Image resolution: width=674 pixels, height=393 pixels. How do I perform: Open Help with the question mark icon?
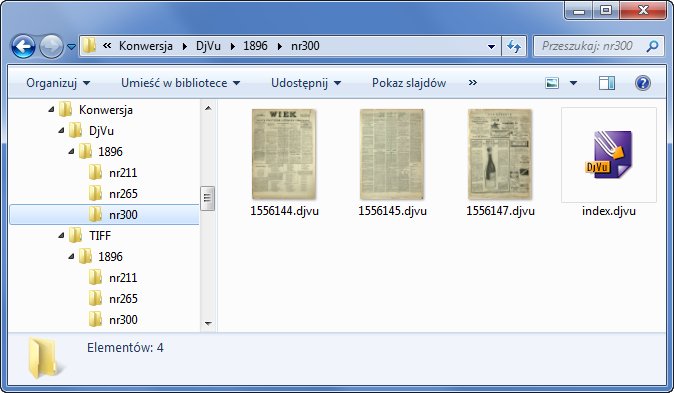click(x=643, y=83)
